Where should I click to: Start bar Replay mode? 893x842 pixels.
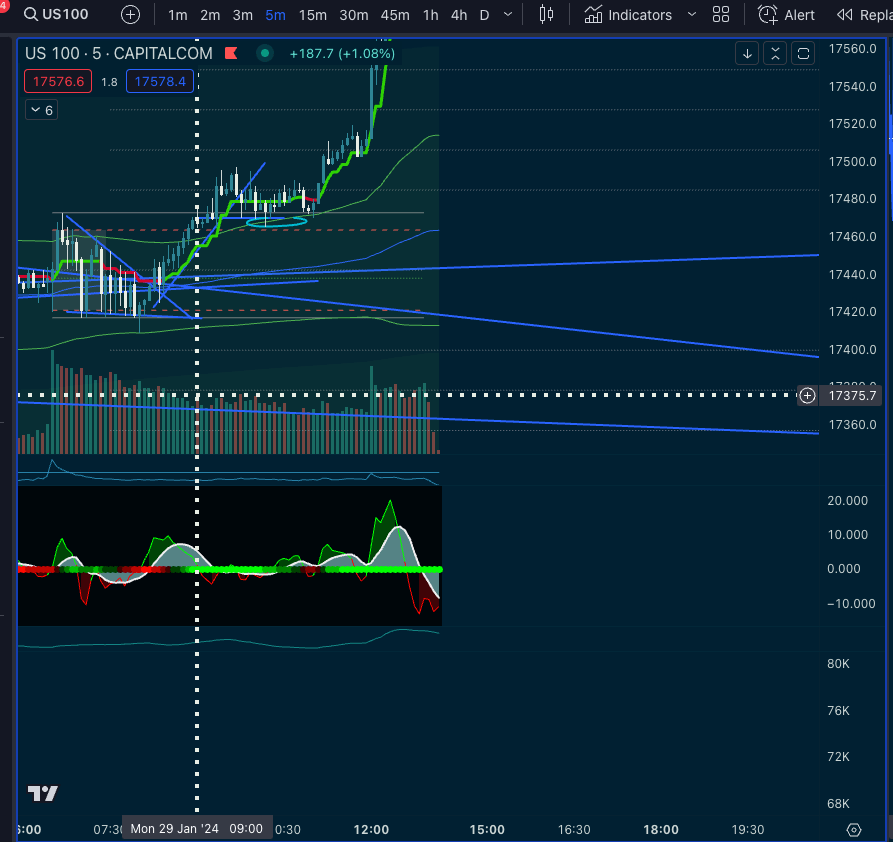pos(864,15)
